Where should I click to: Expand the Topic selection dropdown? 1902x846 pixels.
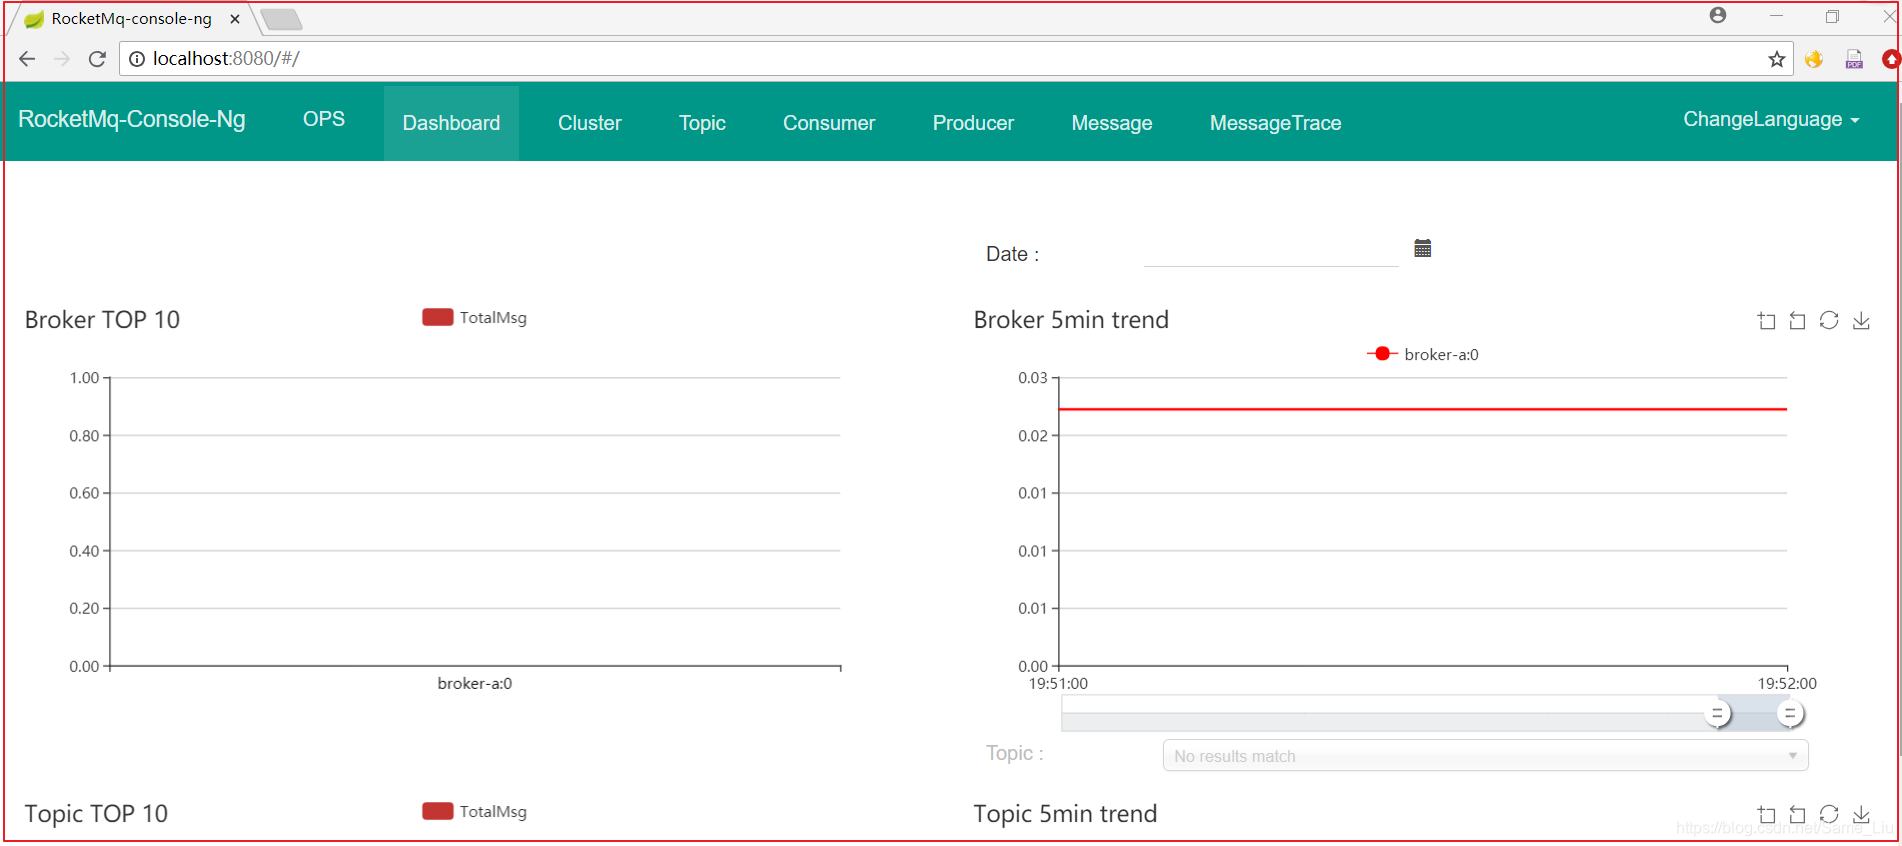[x=1485, y=756]
